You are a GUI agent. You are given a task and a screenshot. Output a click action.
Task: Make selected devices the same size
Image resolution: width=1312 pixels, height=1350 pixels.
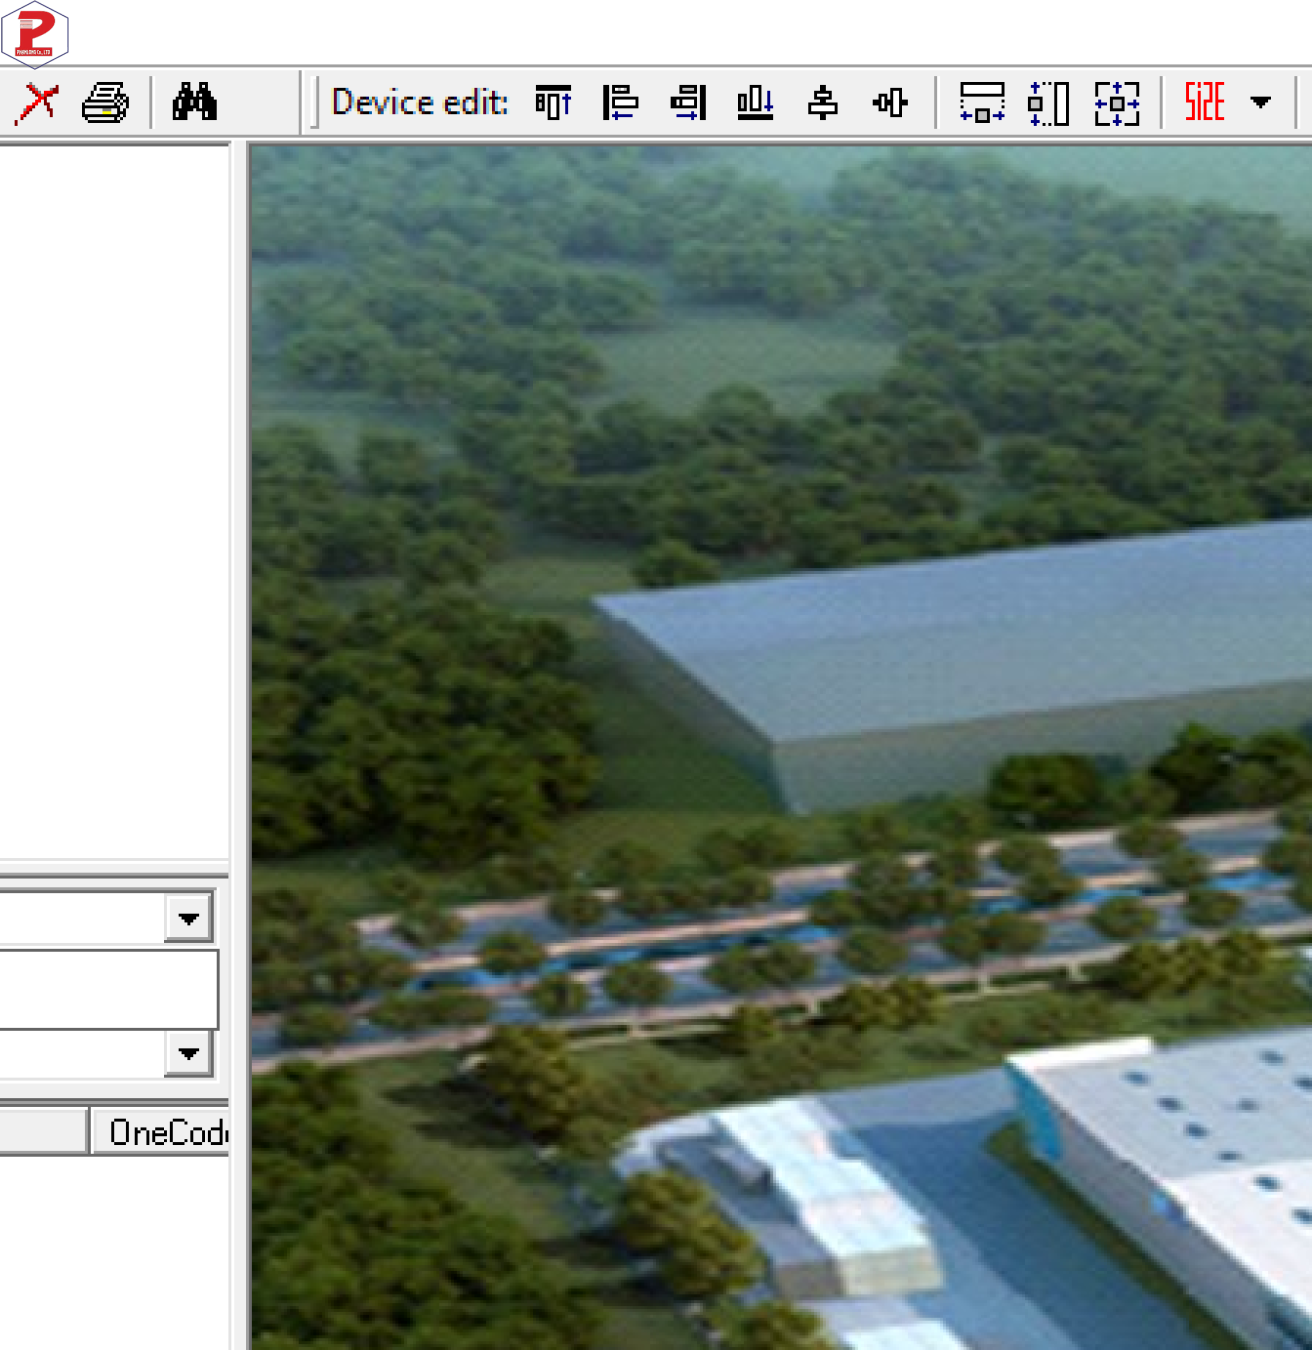1117,103
